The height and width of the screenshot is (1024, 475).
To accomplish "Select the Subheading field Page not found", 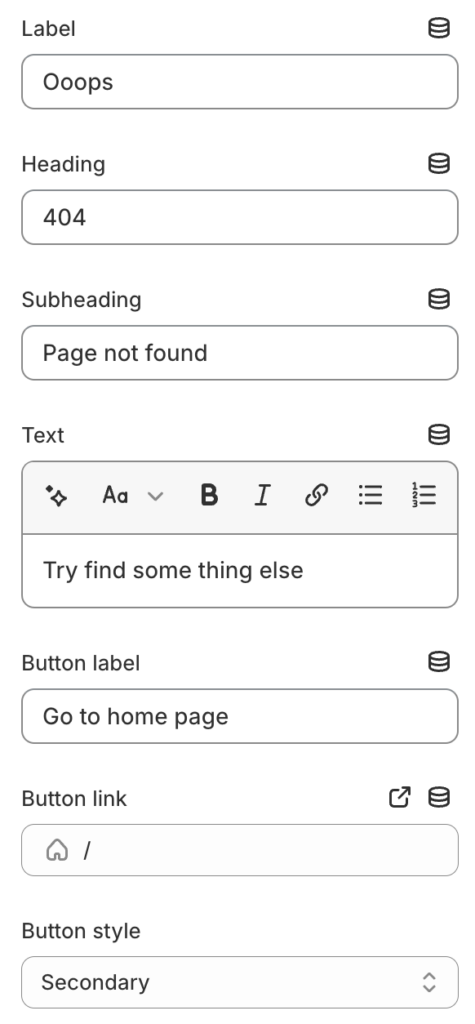I will (x=240, y=353).
